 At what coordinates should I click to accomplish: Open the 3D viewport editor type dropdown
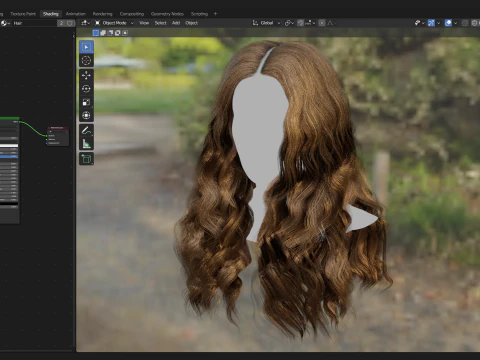85,23
